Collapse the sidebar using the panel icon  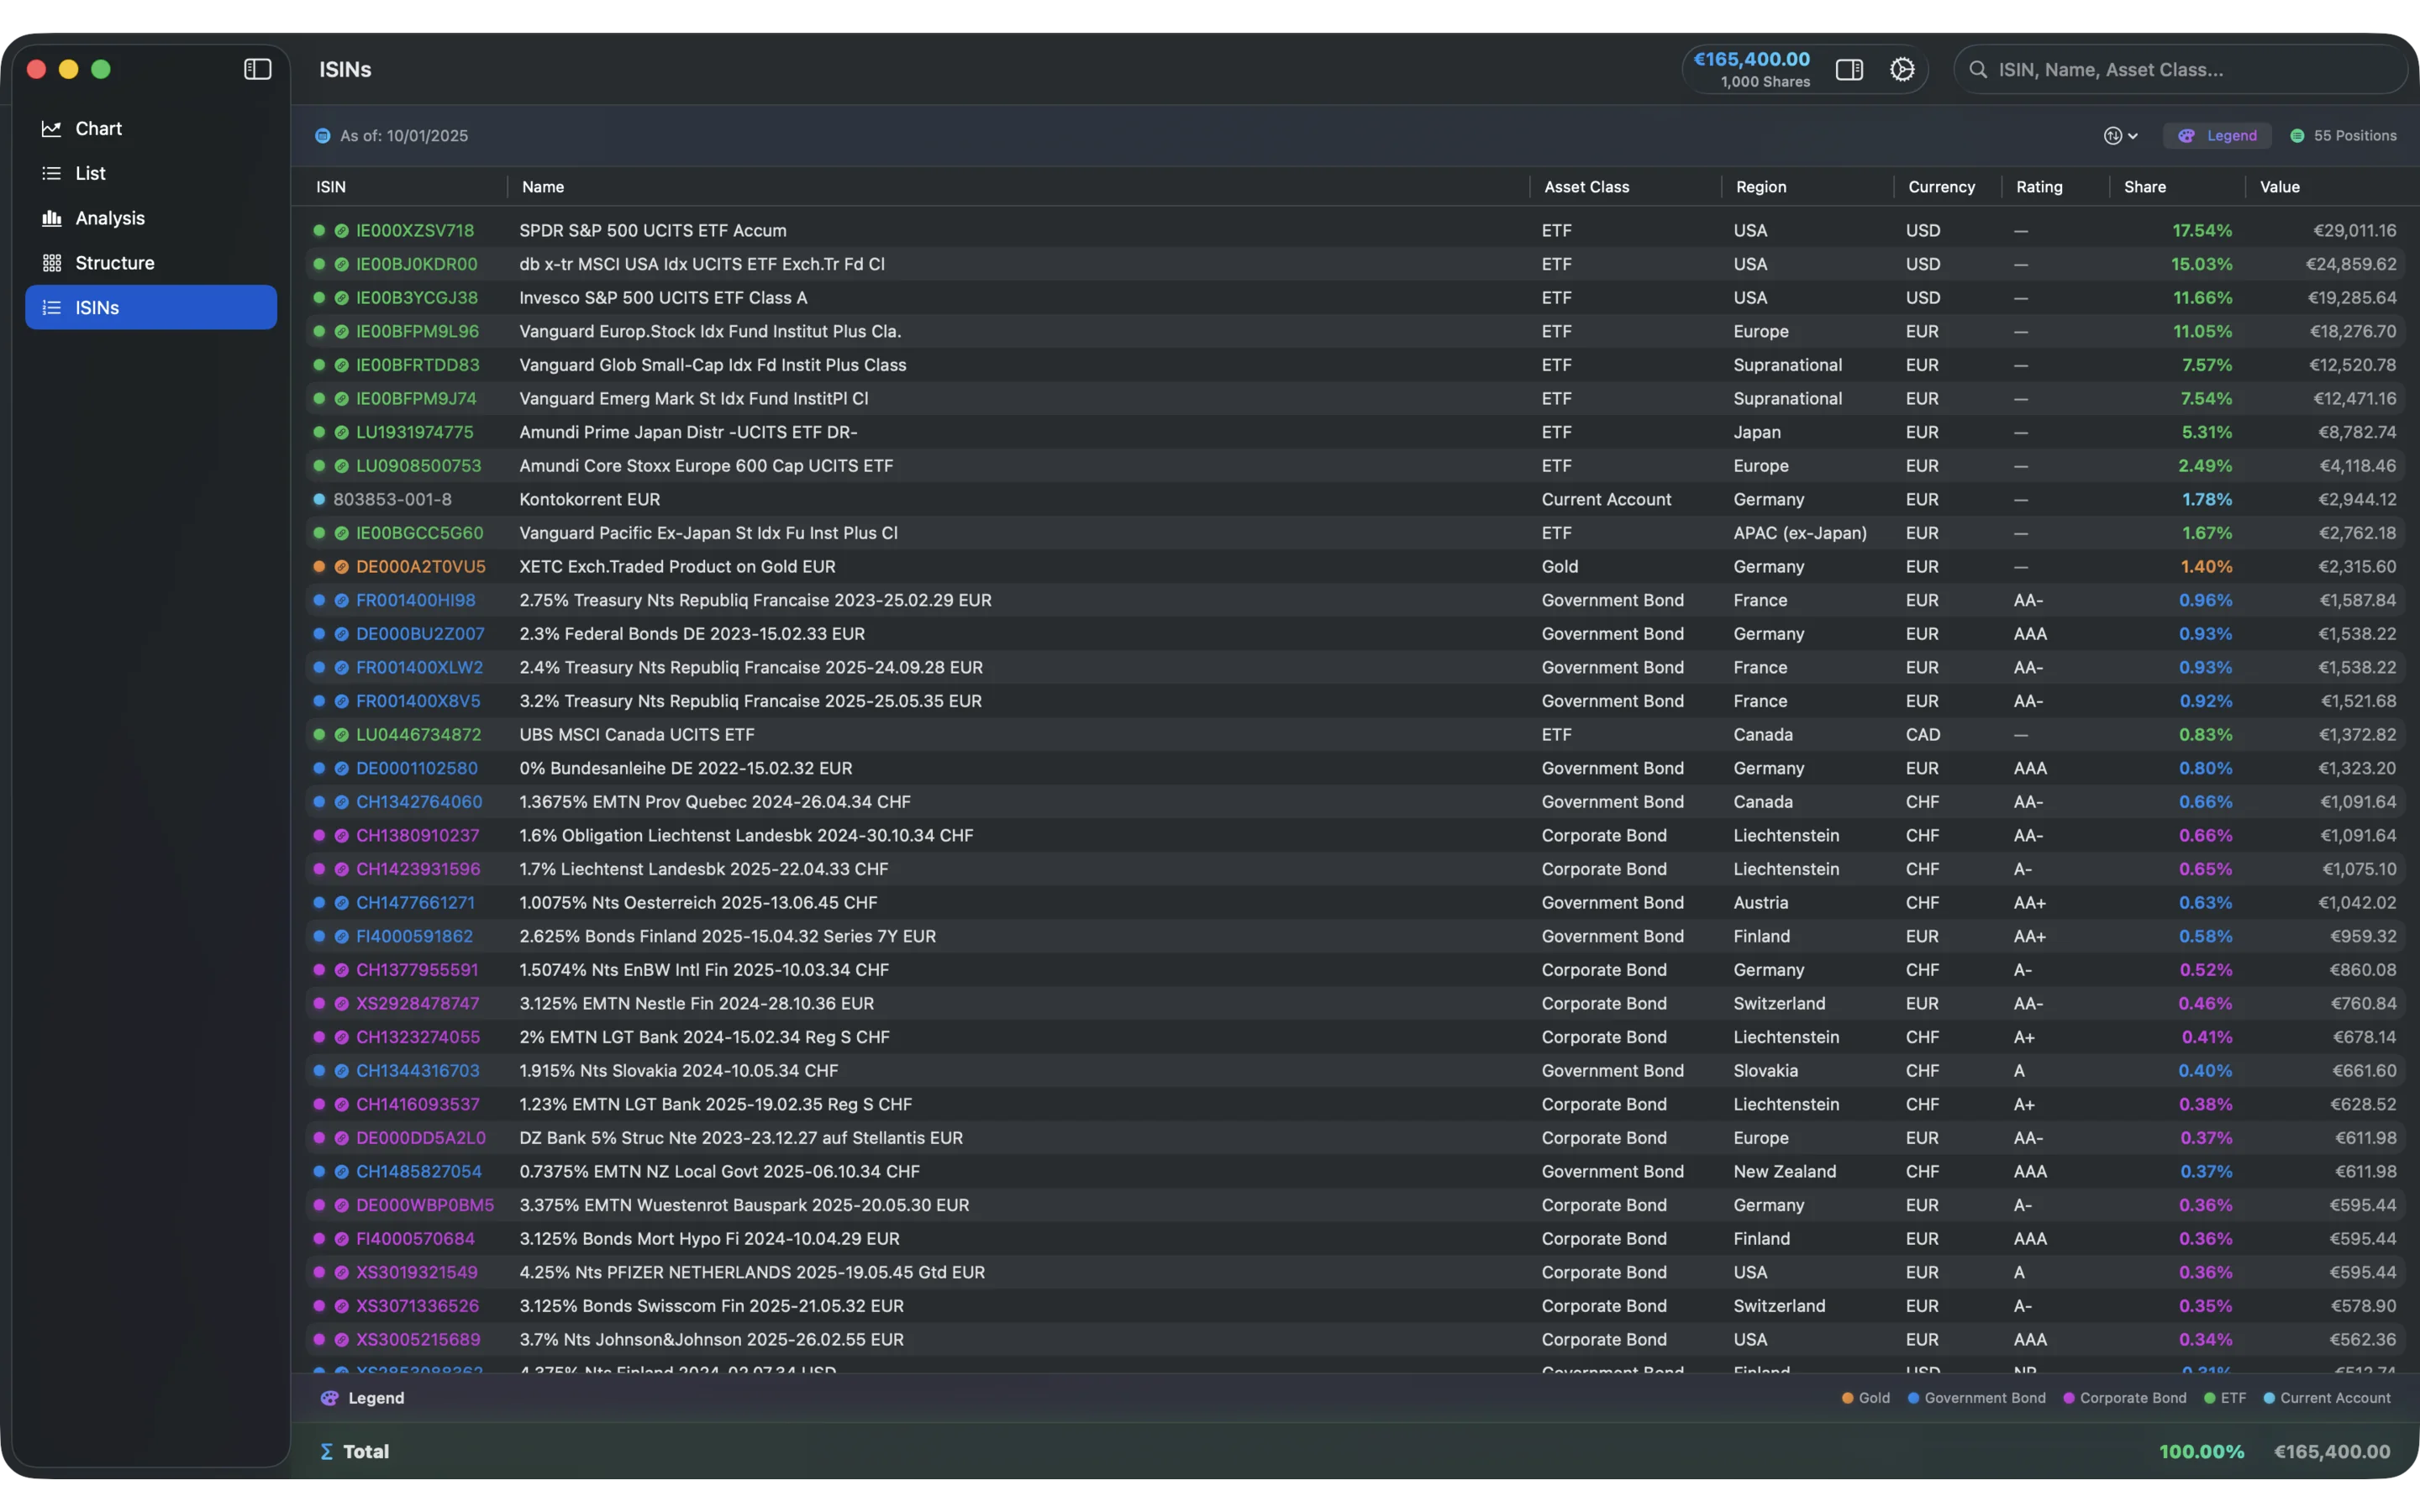257,69
